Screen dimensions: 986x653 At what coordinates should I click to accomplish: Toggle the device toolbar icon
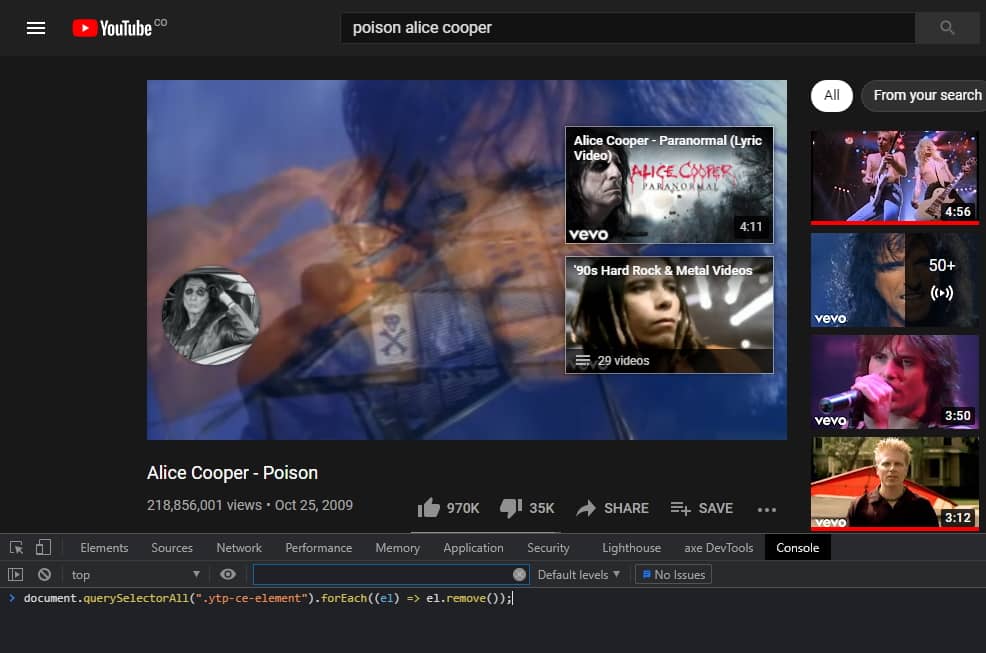[x=41, y=547]
